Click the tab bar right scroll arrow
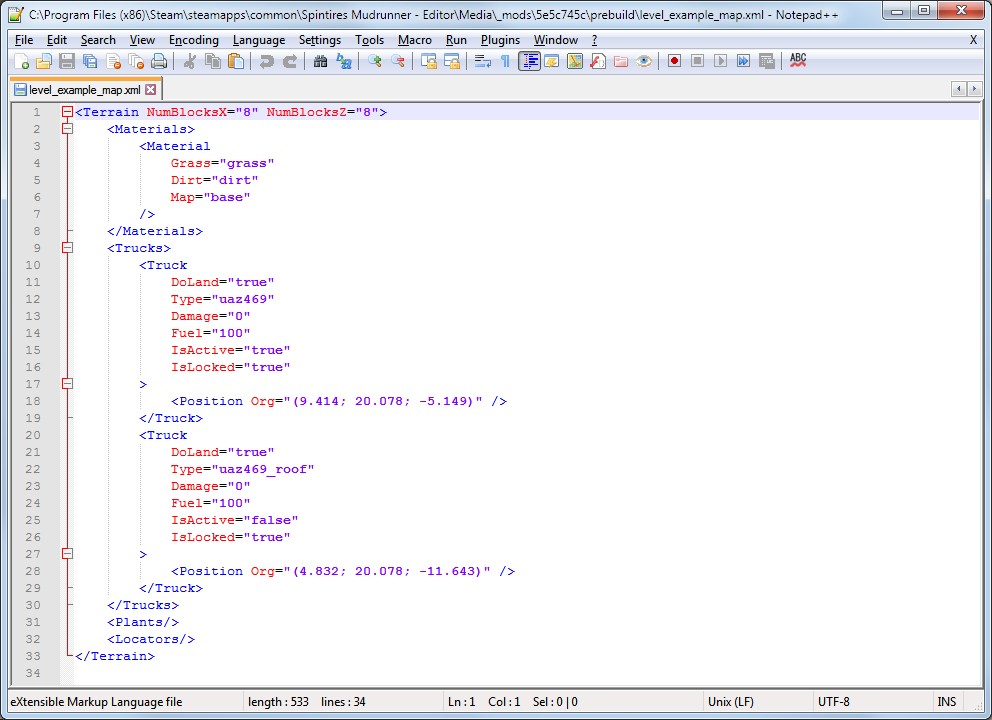The width and height of the screenshot is (992, 720). tap(974, 89)
